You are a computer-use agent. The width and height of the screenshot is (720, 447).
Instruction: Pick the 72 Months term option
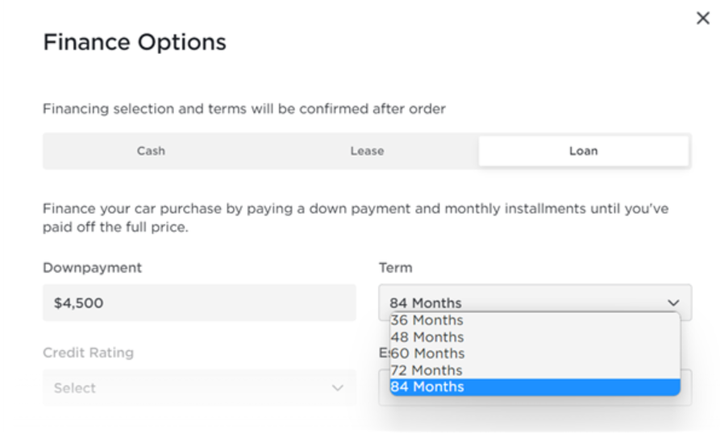click(535, 370)
